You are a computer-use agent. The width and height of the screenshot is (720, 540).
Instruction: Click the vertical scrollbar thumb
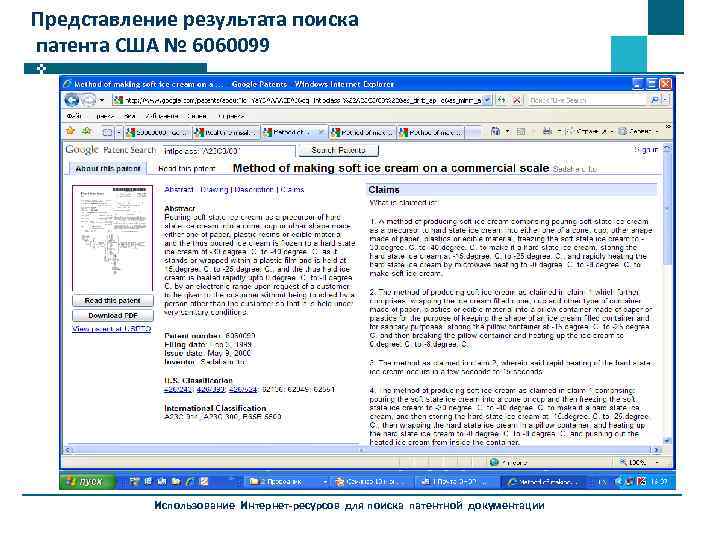(667, 208)
